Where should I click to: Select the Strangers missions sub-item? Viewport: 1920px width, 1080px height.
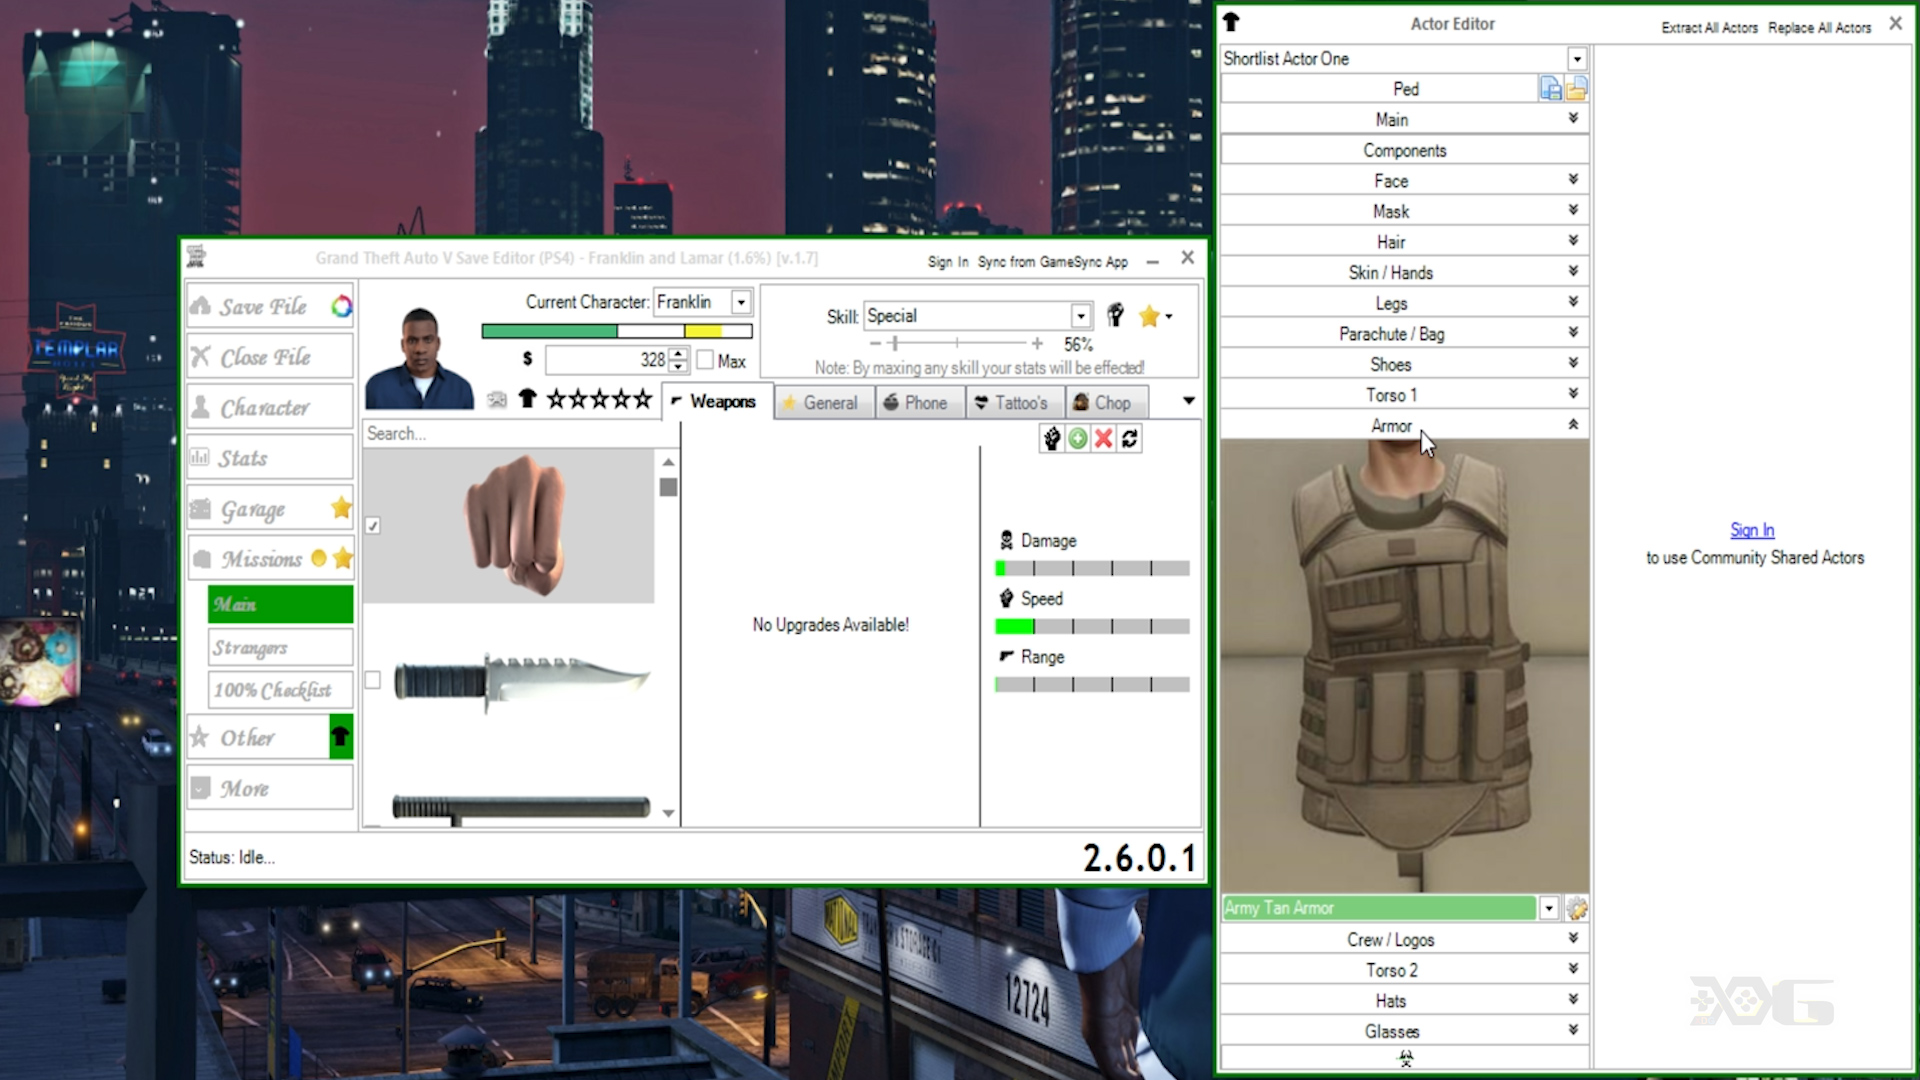point(280,648)
